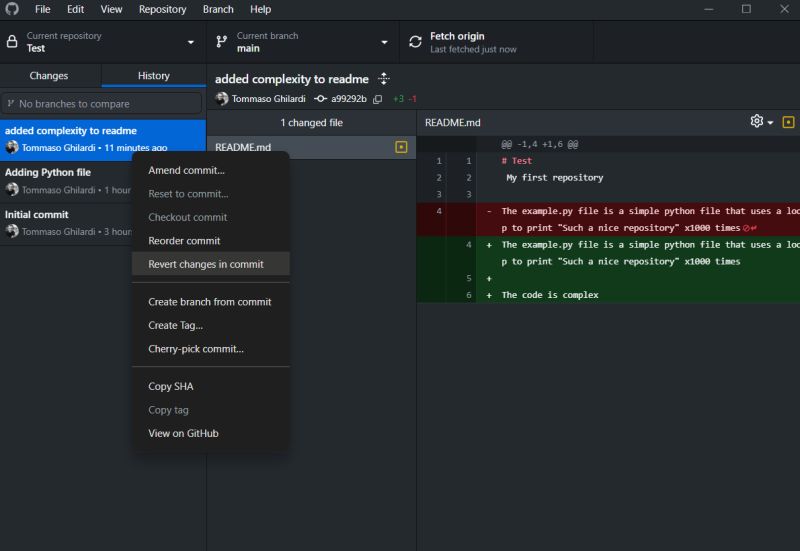Click Fetch origin button
The image size is (800, 551).
(496, 42)
